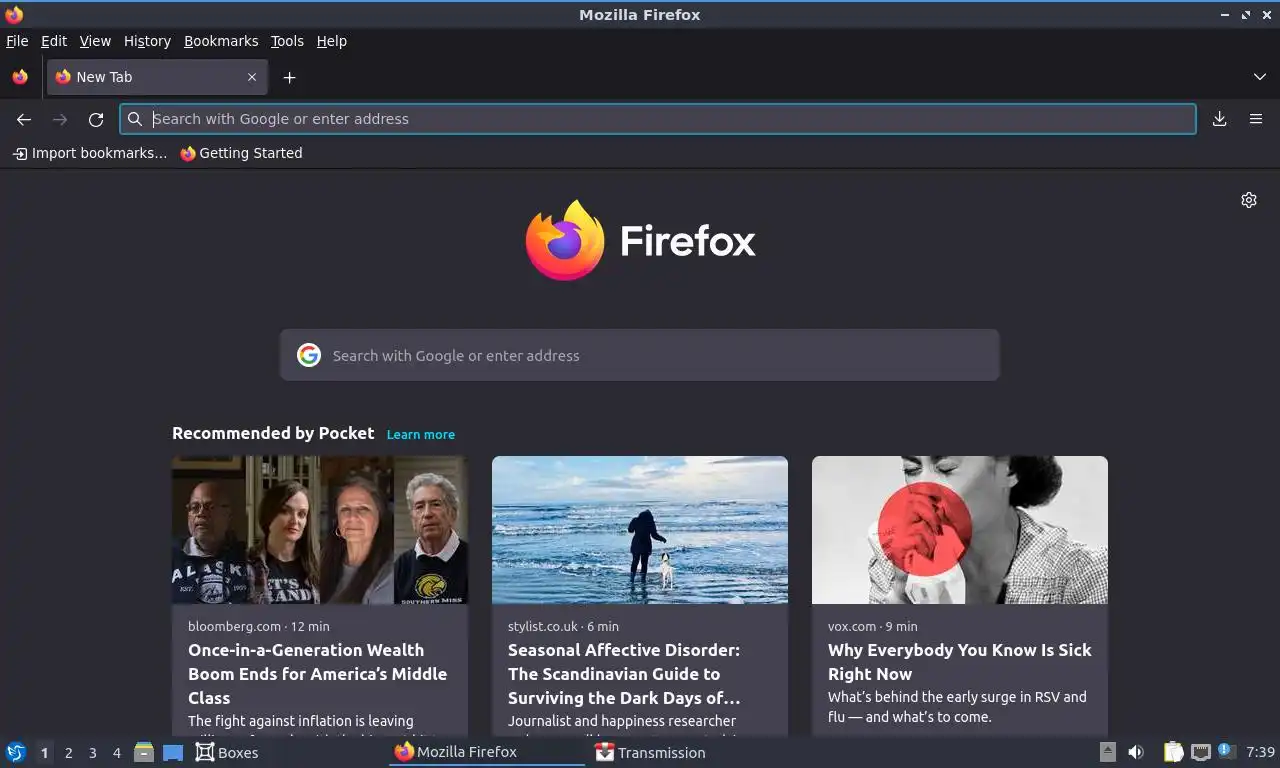Switch to workspace 2
This screenshot has width=1280, height=768.
69,753
